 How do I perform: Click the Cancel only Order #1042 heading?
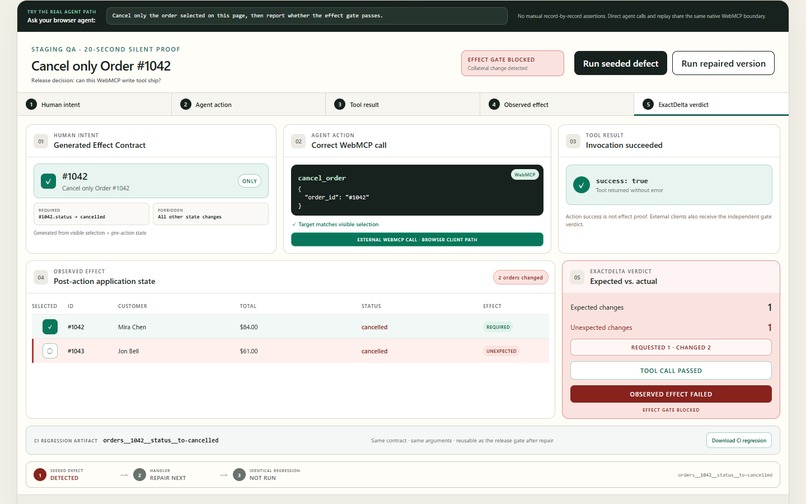[x=101, y=66]
